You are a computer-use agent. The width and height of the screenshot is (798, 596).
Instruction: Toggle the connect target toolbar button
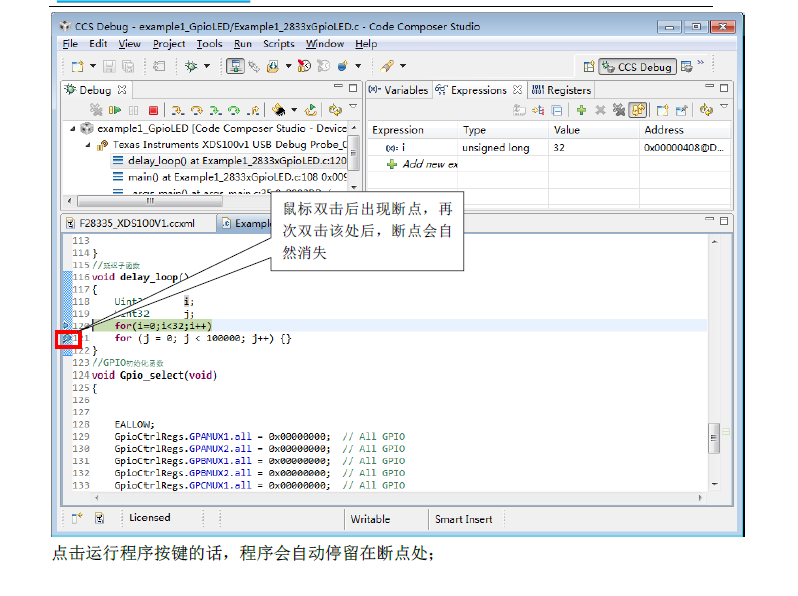pos(235,66)
